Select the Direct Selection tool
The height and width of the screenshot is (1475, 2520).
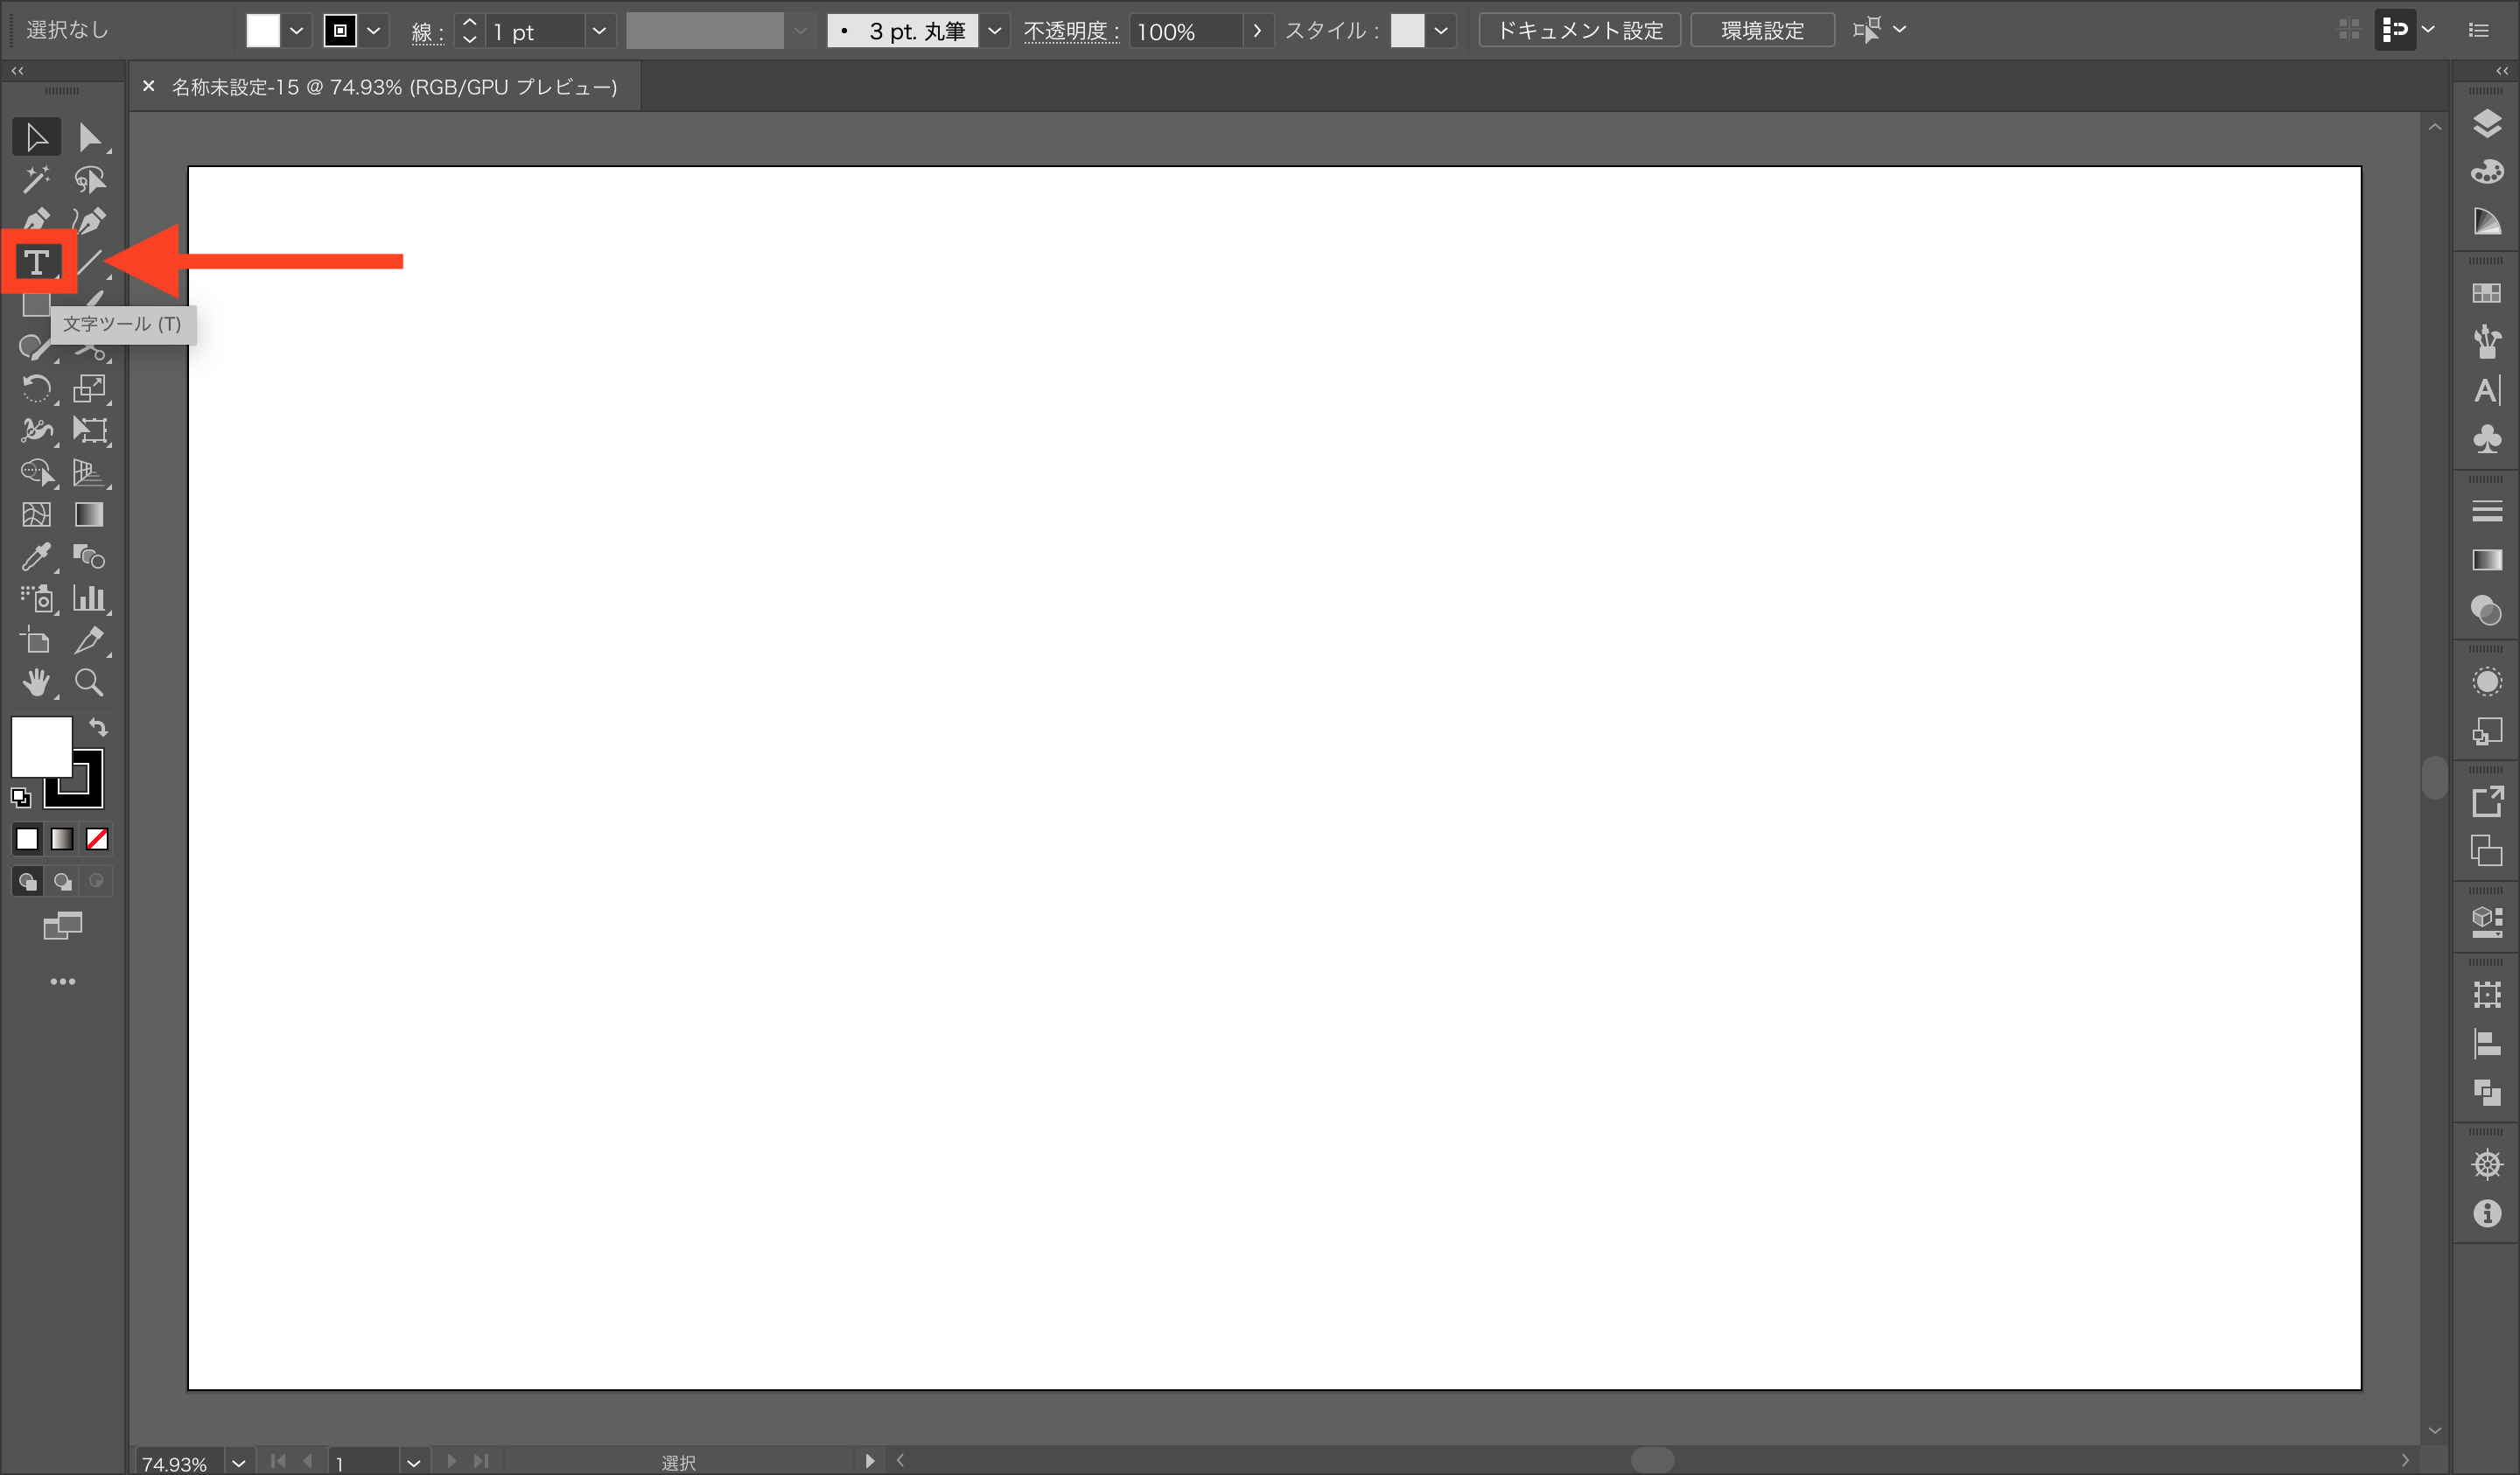[89, 137]
